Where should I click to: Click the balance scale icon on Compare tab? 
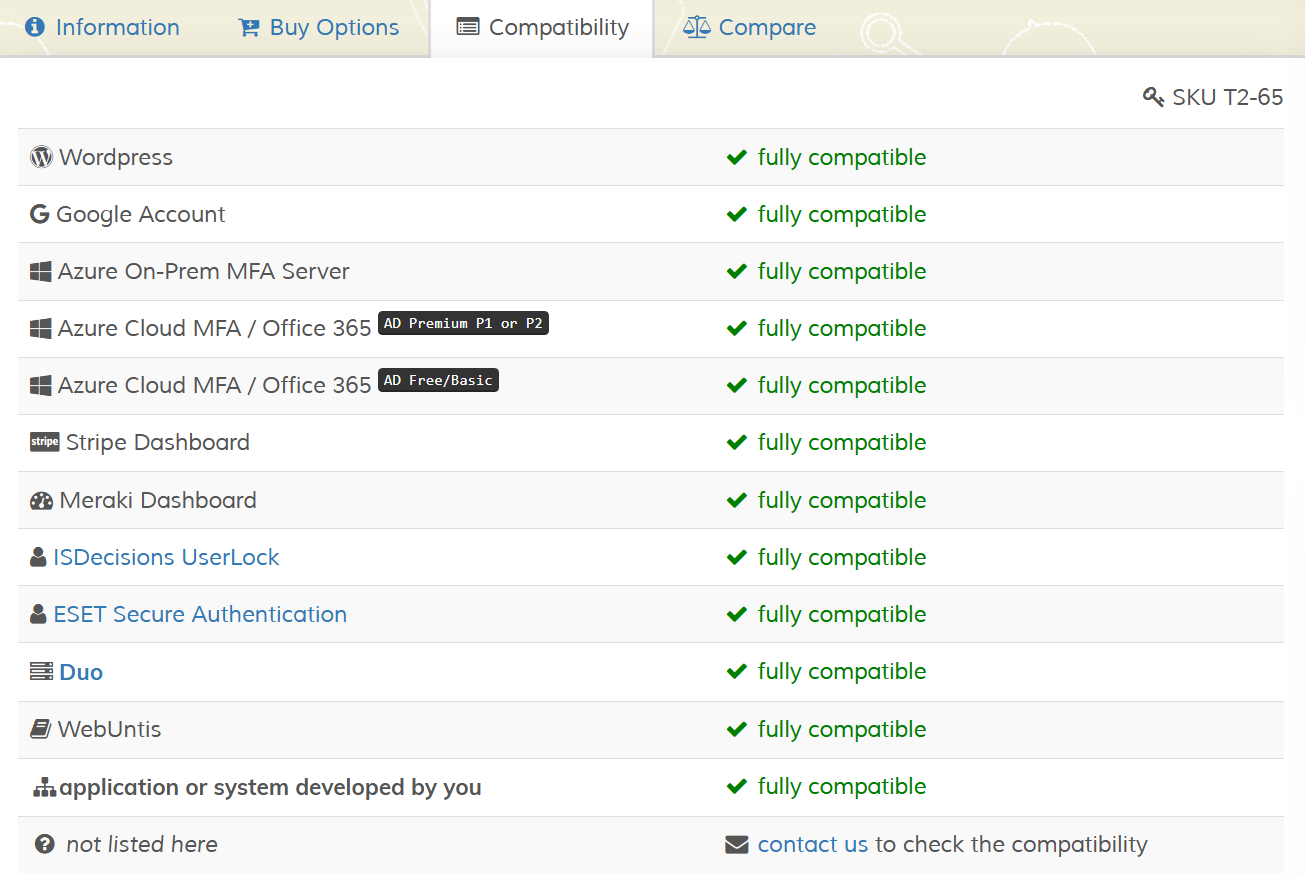696,27
